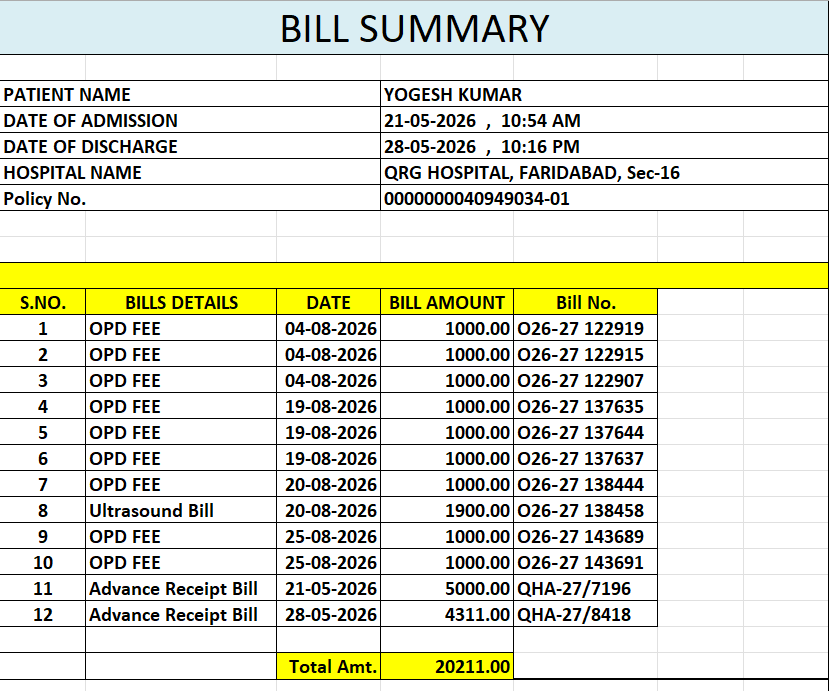
Task: Click the BILL AMOUNT column header
Action: point(447,302)
